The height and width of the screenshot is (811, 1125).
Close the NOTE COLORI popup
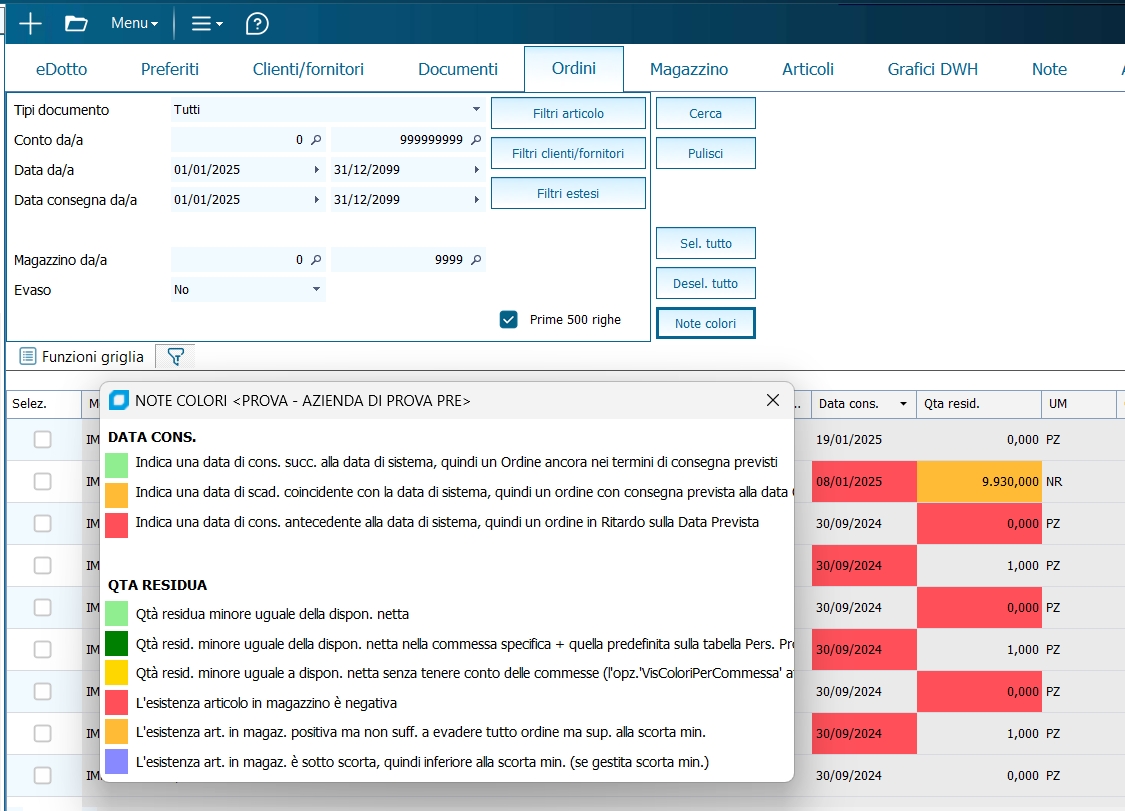coord(773,400)
